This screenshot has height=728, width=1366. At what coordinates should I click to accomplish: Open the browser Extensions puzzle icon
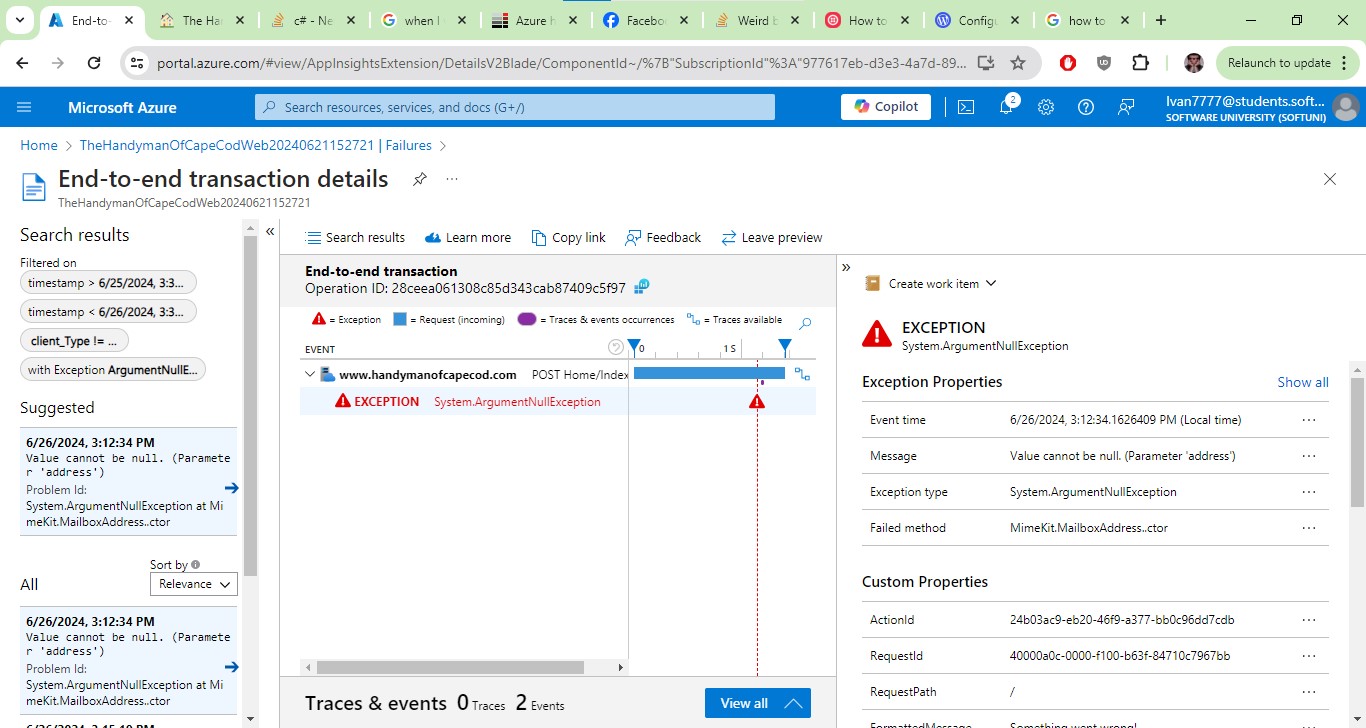point(1140,62)
